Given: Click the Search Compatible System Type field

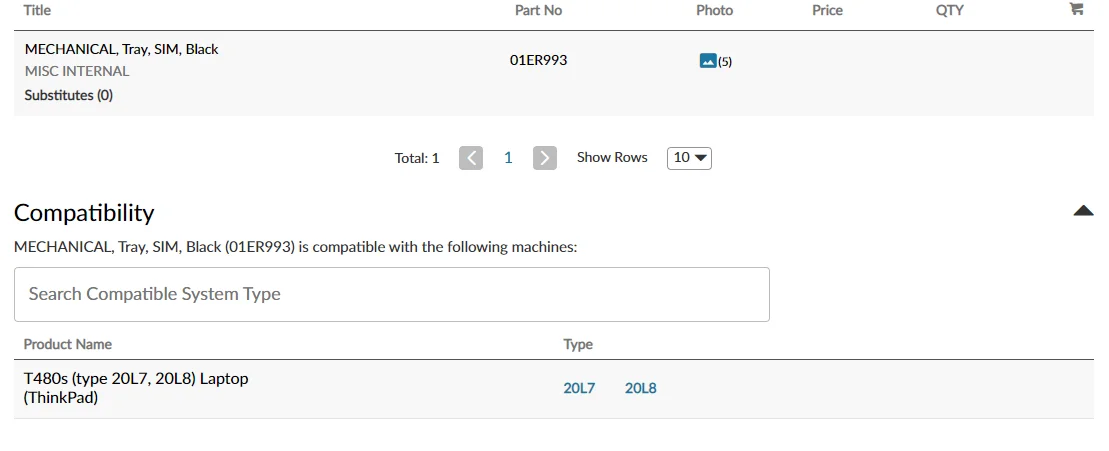Looking at the screenshot, I should (x=391, y=294).
